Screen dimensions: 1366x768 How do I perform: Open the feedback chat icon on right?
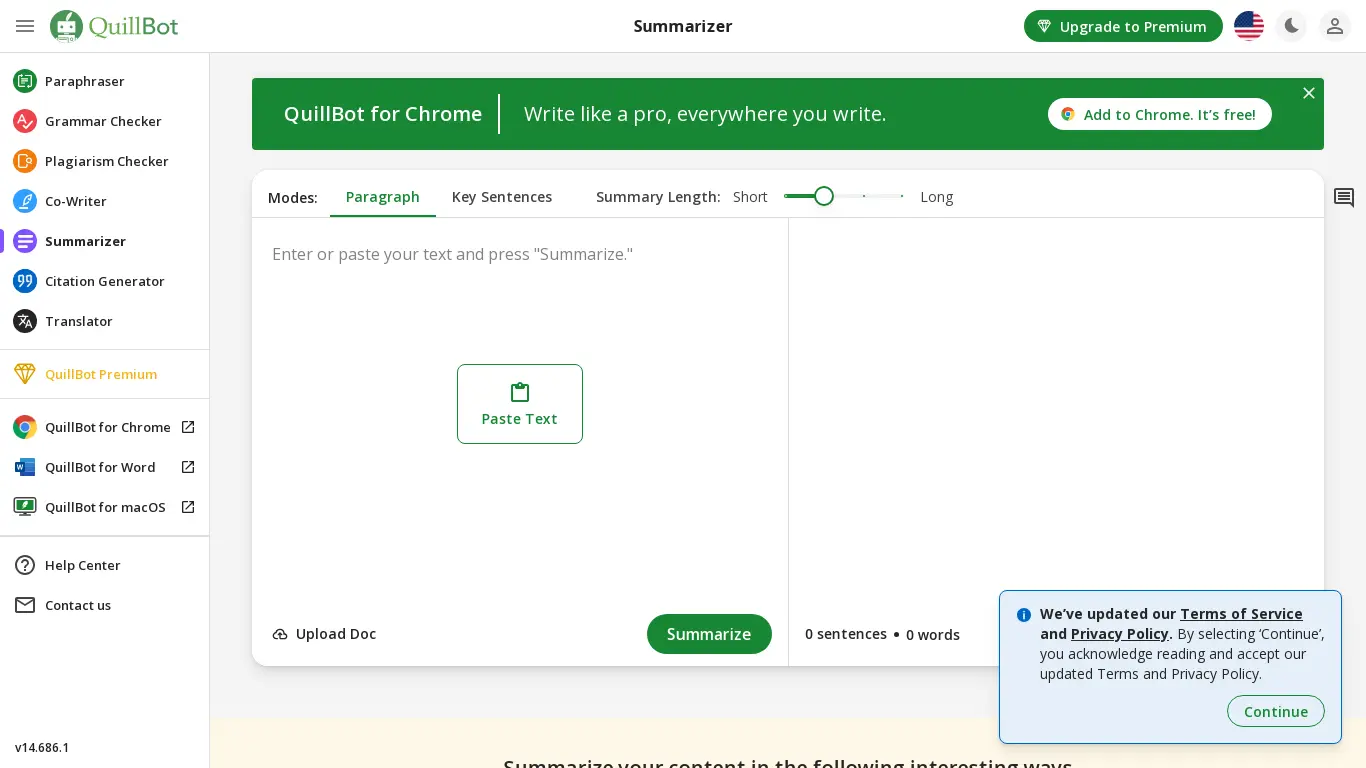(x=1344, y=198)
